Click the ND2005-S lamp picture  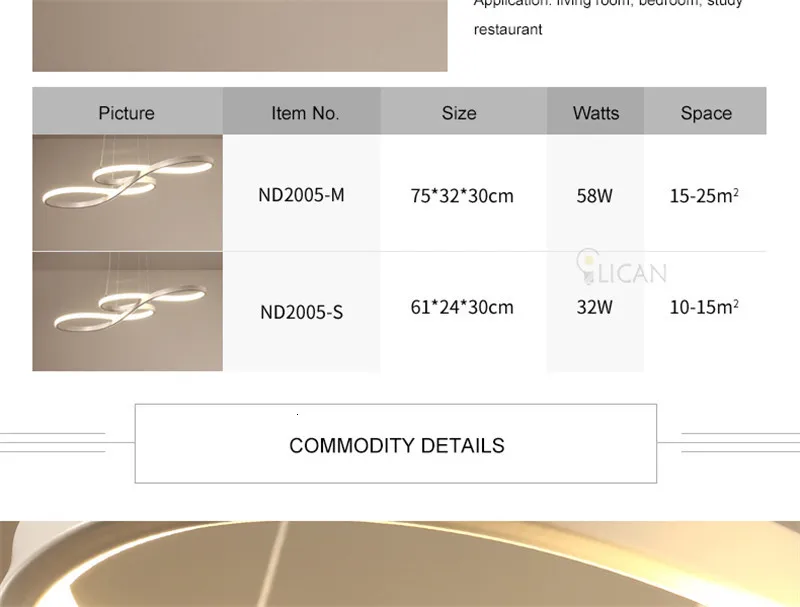click(128, 311)
